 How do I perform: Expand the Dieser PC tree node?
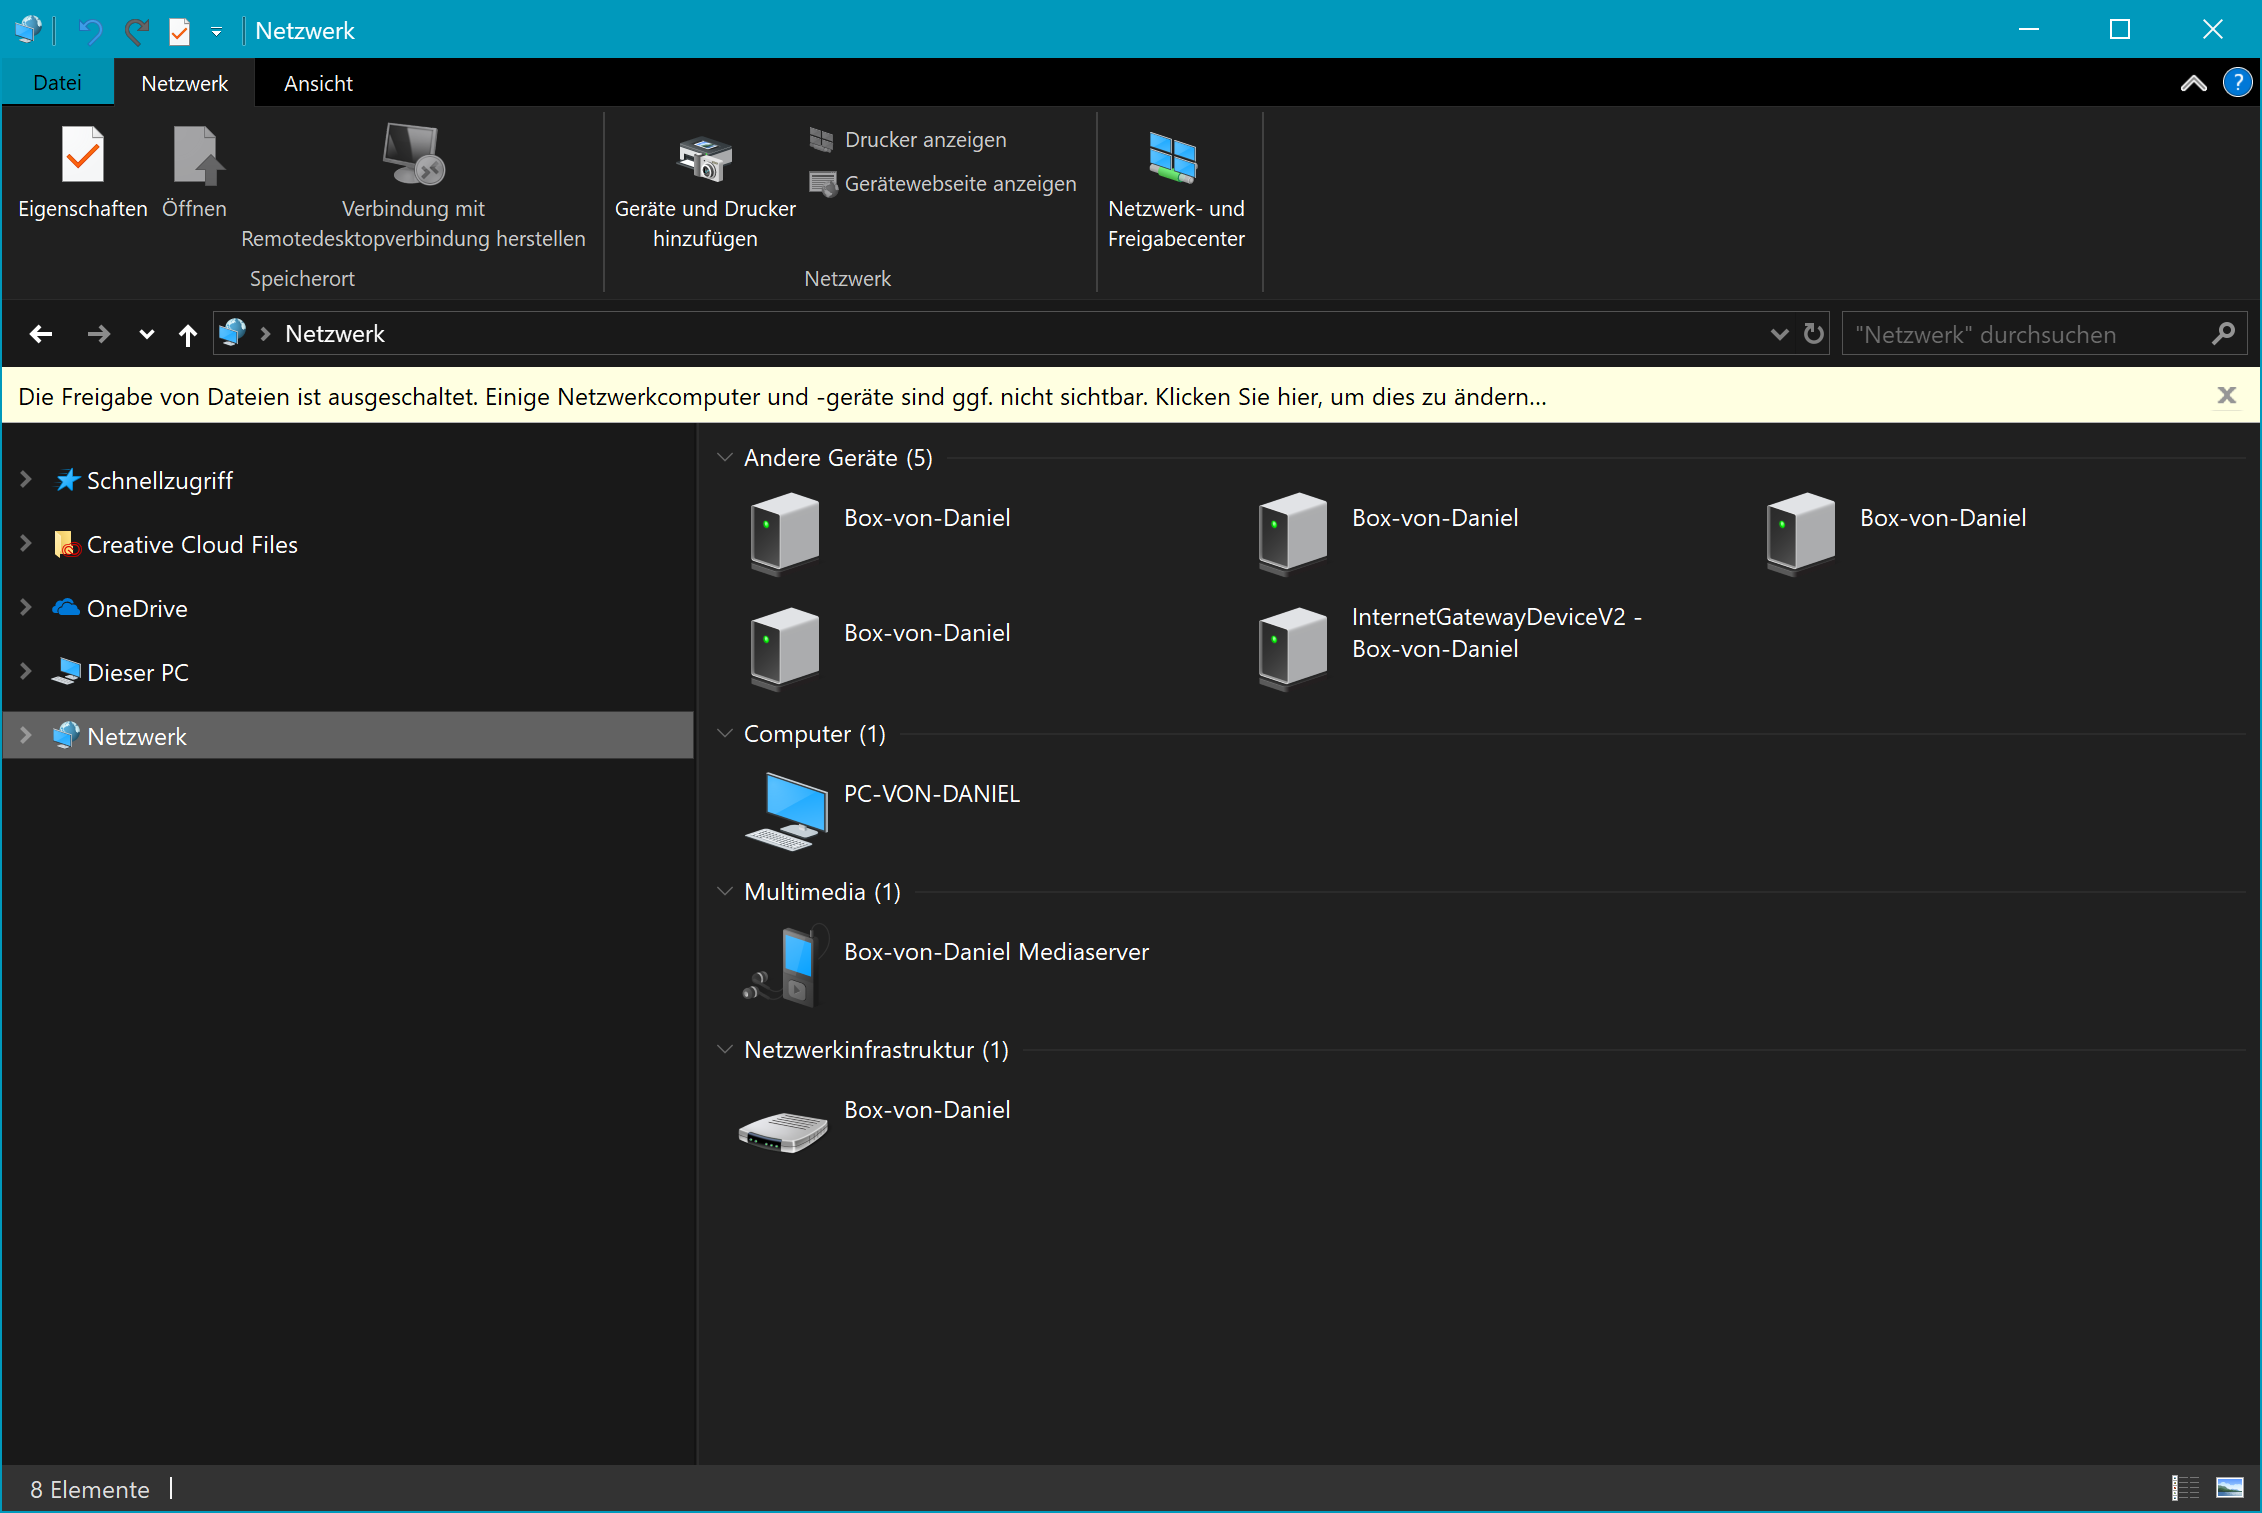pyautogui.click(x=26, y=672)
